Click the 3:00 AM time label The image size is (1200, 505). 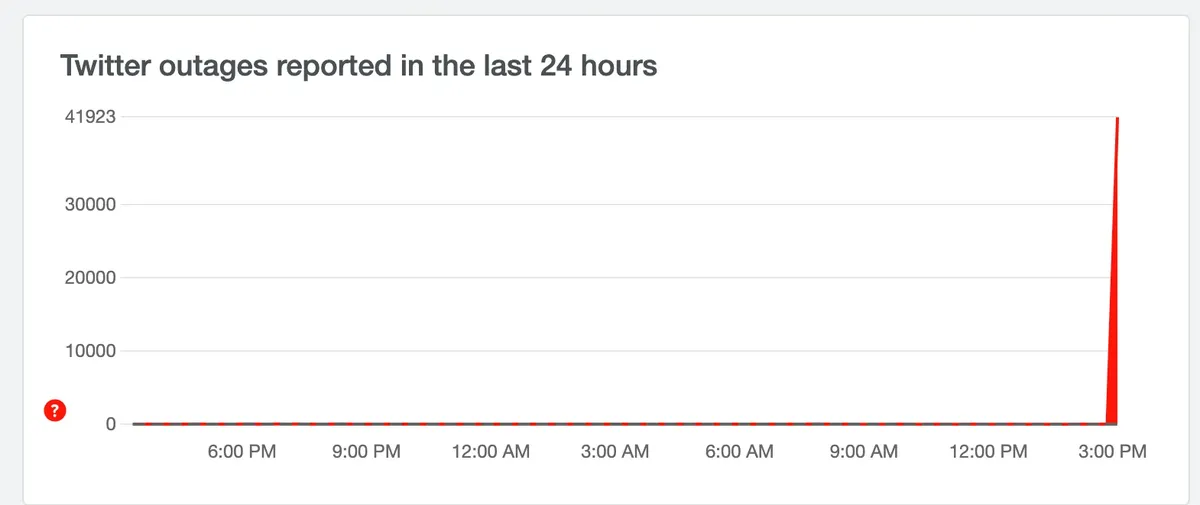[x=614, y=452]
